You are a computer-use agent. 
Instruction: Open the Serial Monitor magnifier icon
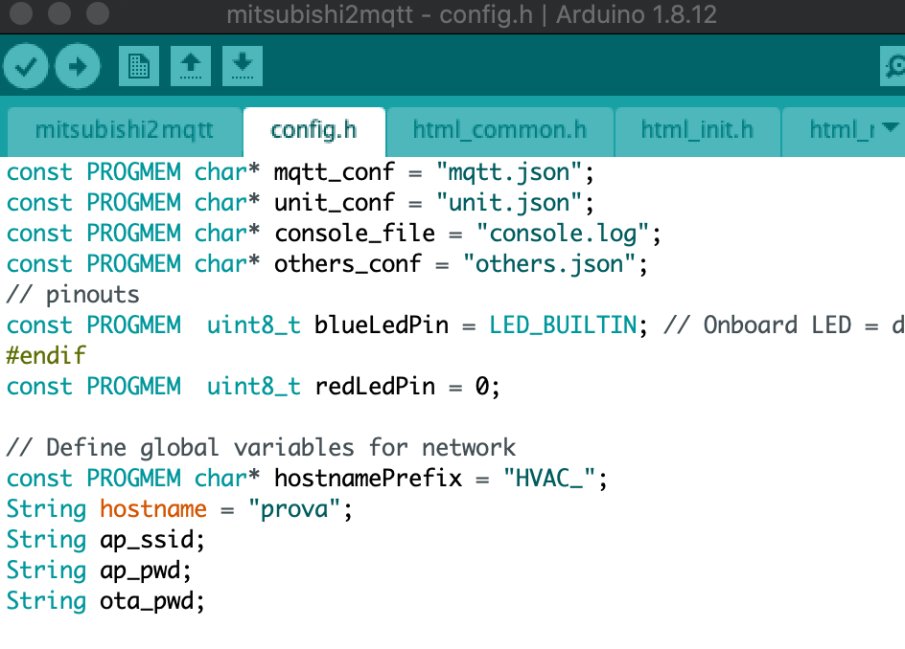point(893,66)
